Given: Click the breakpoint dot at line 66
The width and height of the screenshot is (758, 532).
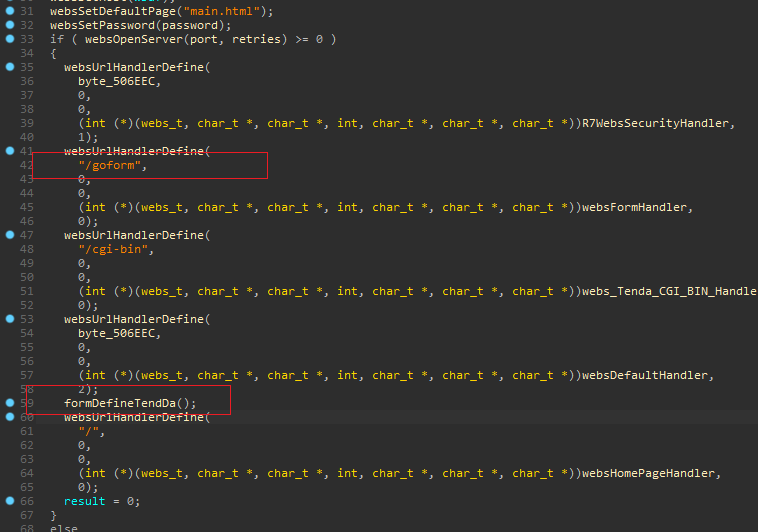Looking at the screenshot, I should [10, 501].
